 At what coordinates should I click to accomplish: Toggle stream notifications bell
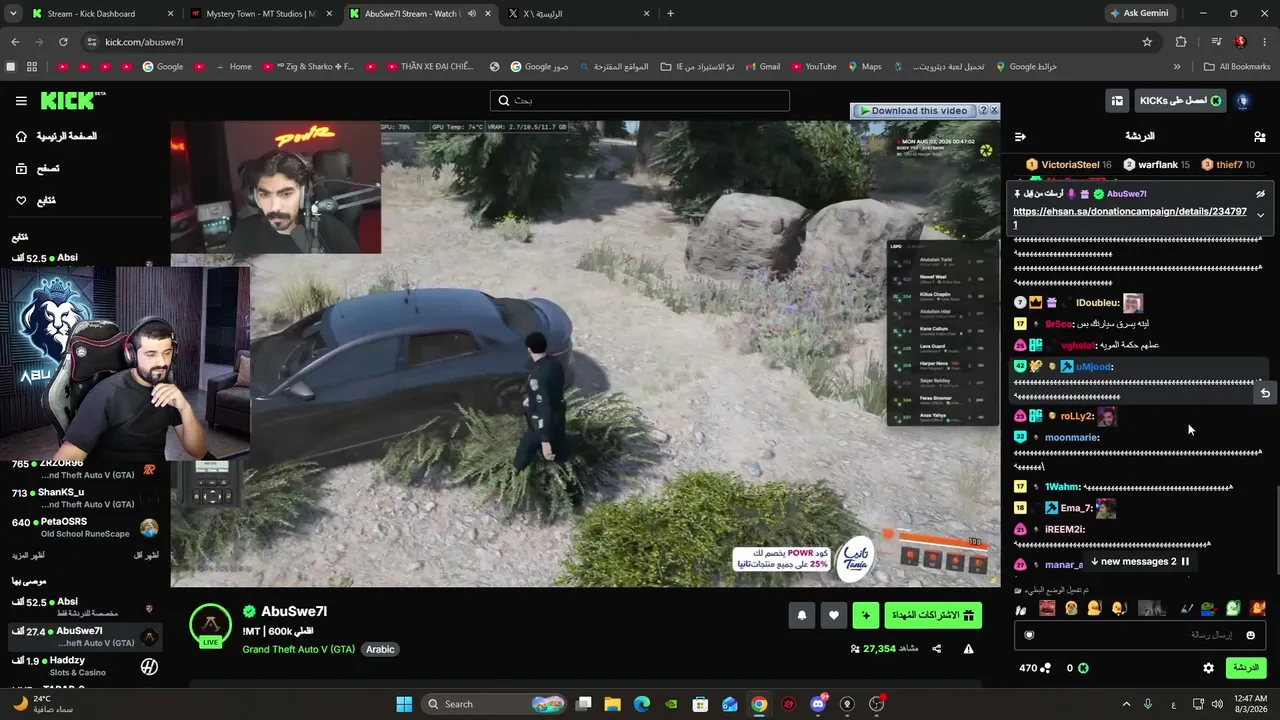point(801,616)
